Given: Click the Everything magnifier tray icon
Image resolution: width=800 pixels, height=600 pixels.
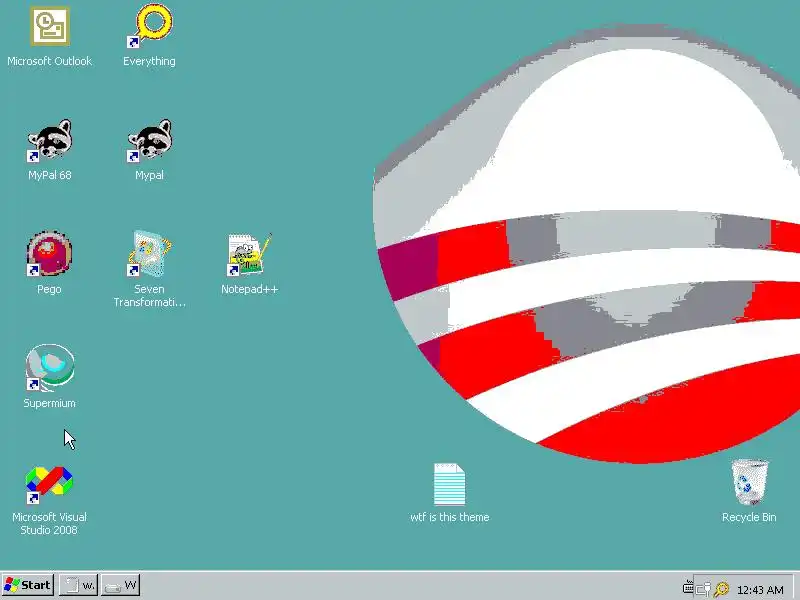Looking at the screenshot, I should pyautogui.click(x=721, y=590).
